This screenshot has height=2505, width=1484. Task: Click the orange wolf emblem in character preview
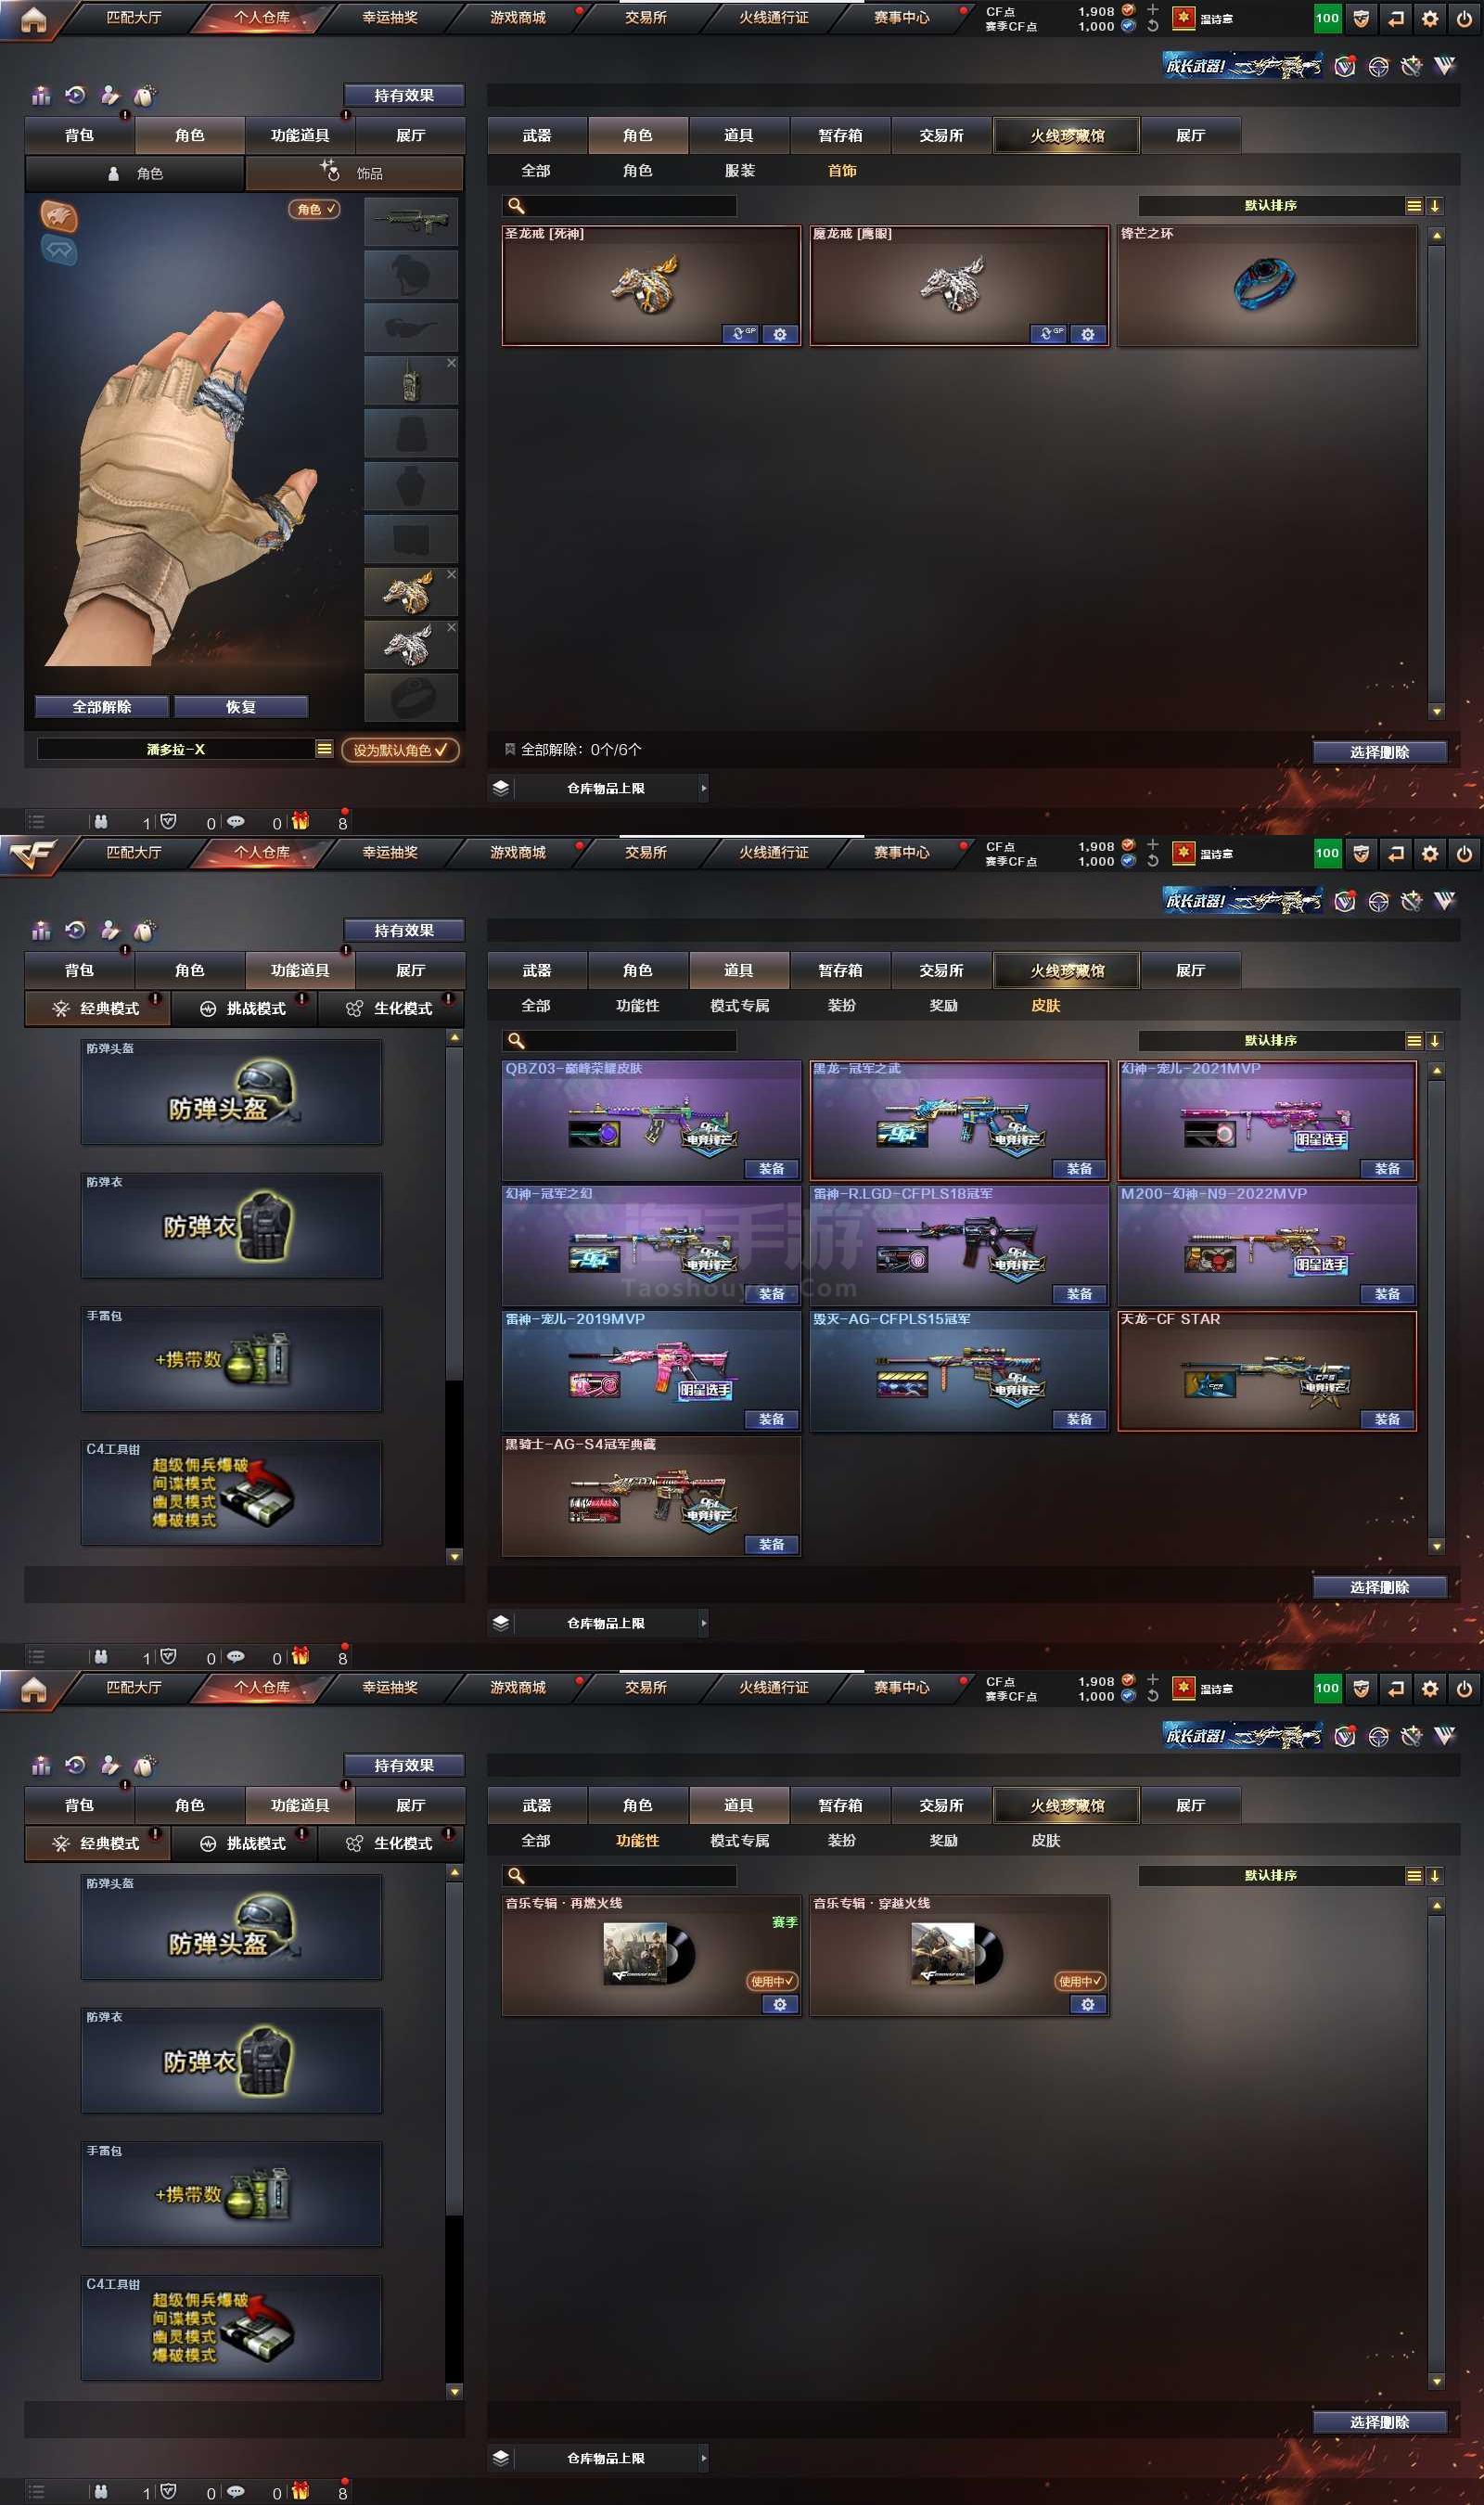click(x=59, y=215)
